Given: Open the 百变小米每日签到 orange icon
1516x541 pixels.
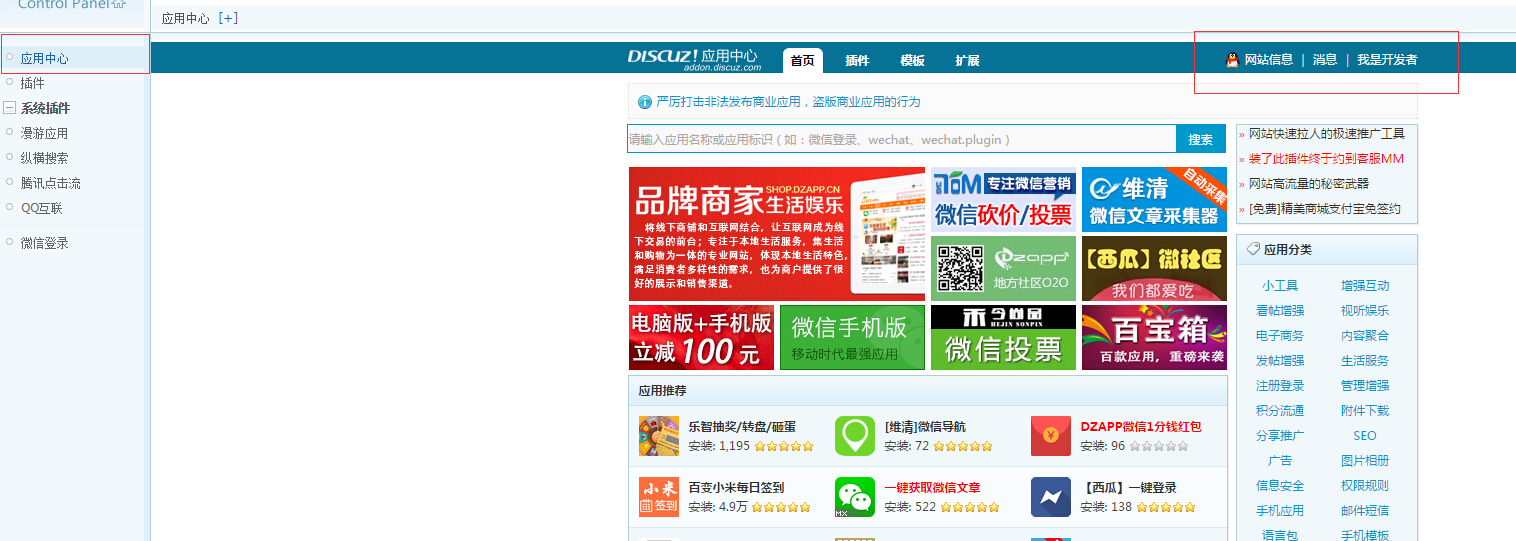Looking at the screenshot, I should [x=659, y=497].
